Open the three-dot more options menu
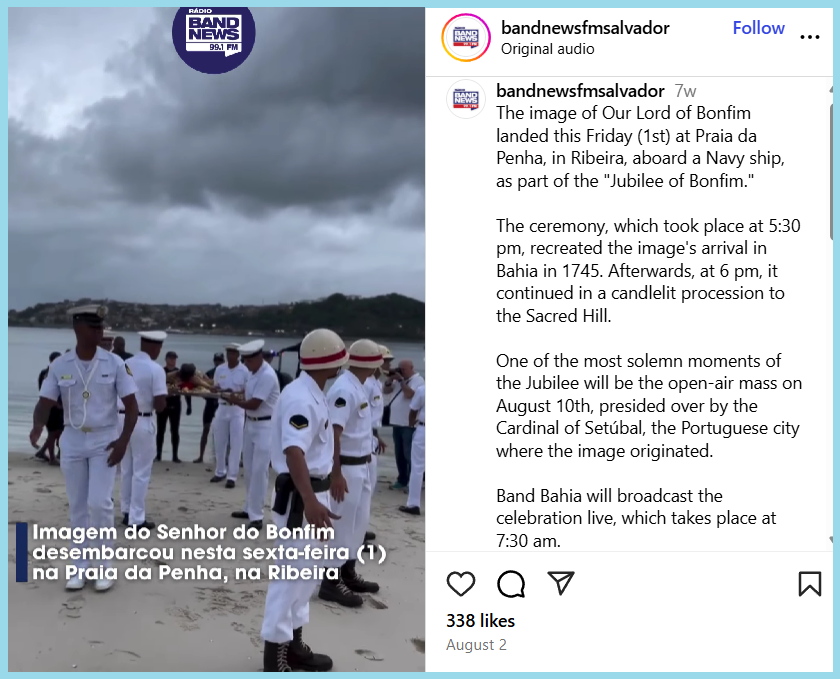The height and width of the screenshot is (679, 840). point(809,37)
